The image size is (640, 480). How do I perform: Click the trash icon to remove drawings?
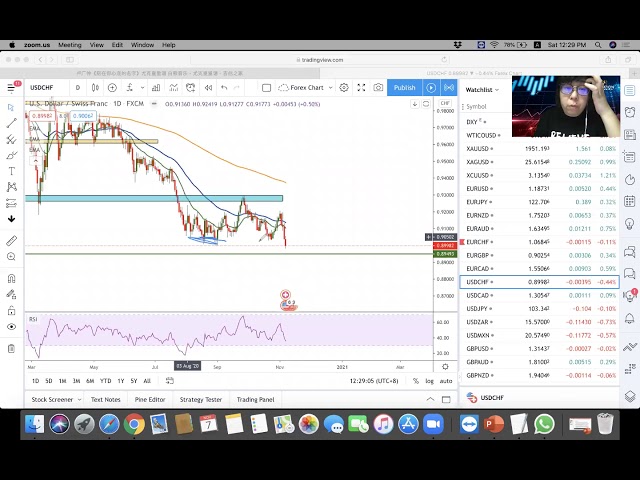pyautogui.click(x=11, y=349)
